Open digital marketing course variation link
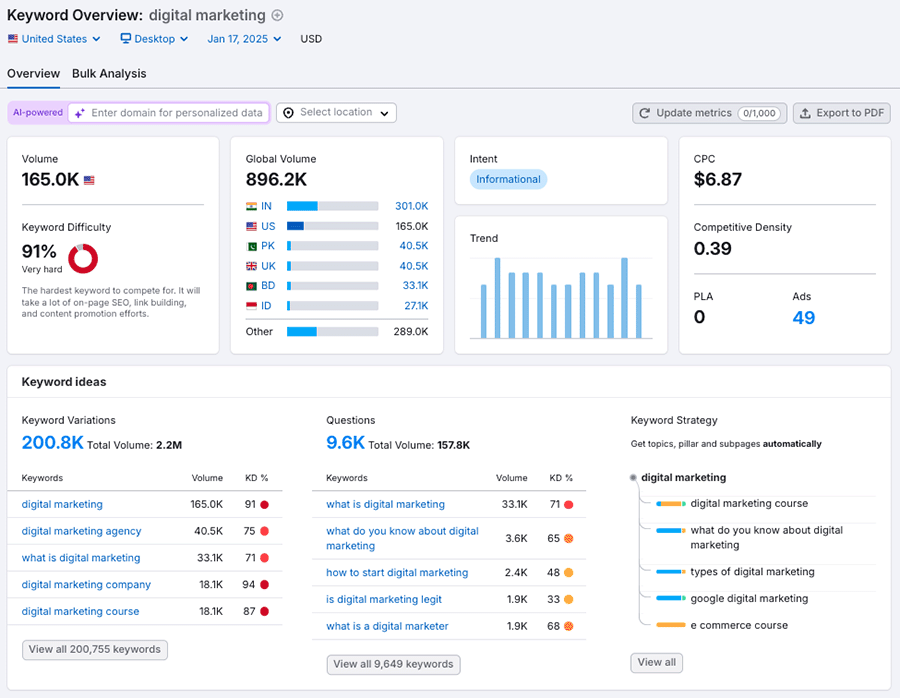 click(80, 612)
